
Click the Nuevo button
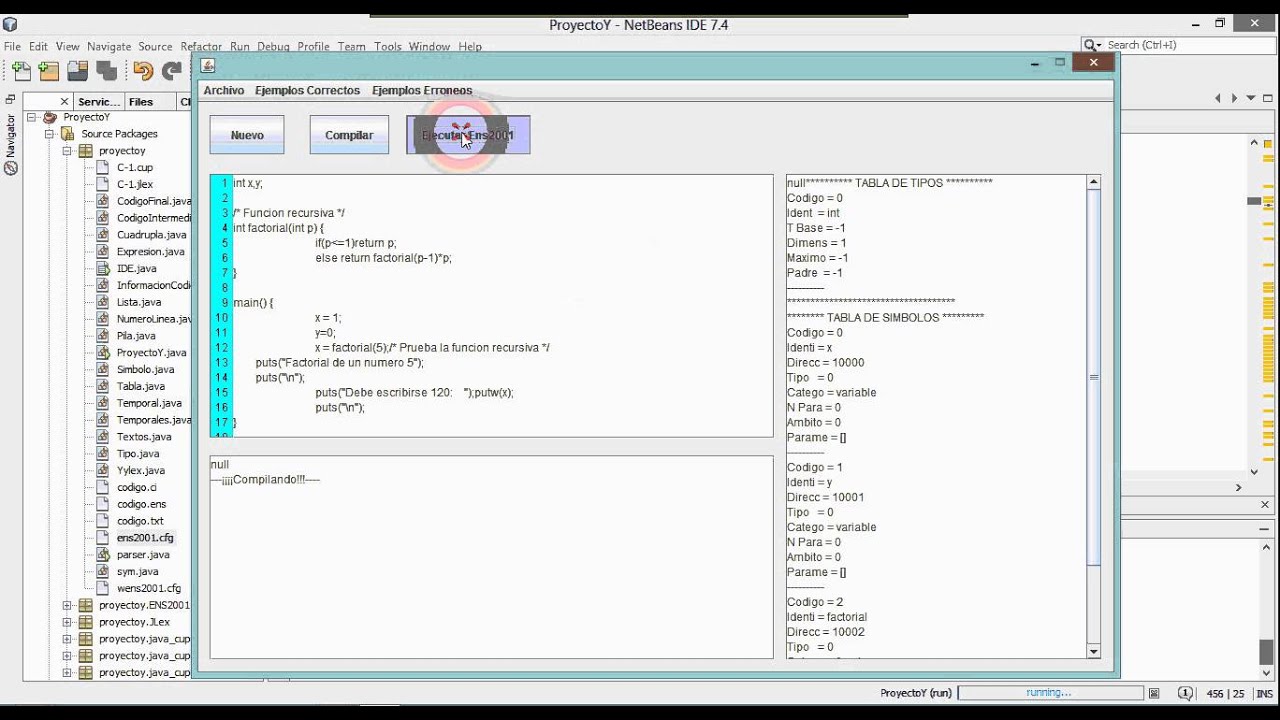coord(247,135)
